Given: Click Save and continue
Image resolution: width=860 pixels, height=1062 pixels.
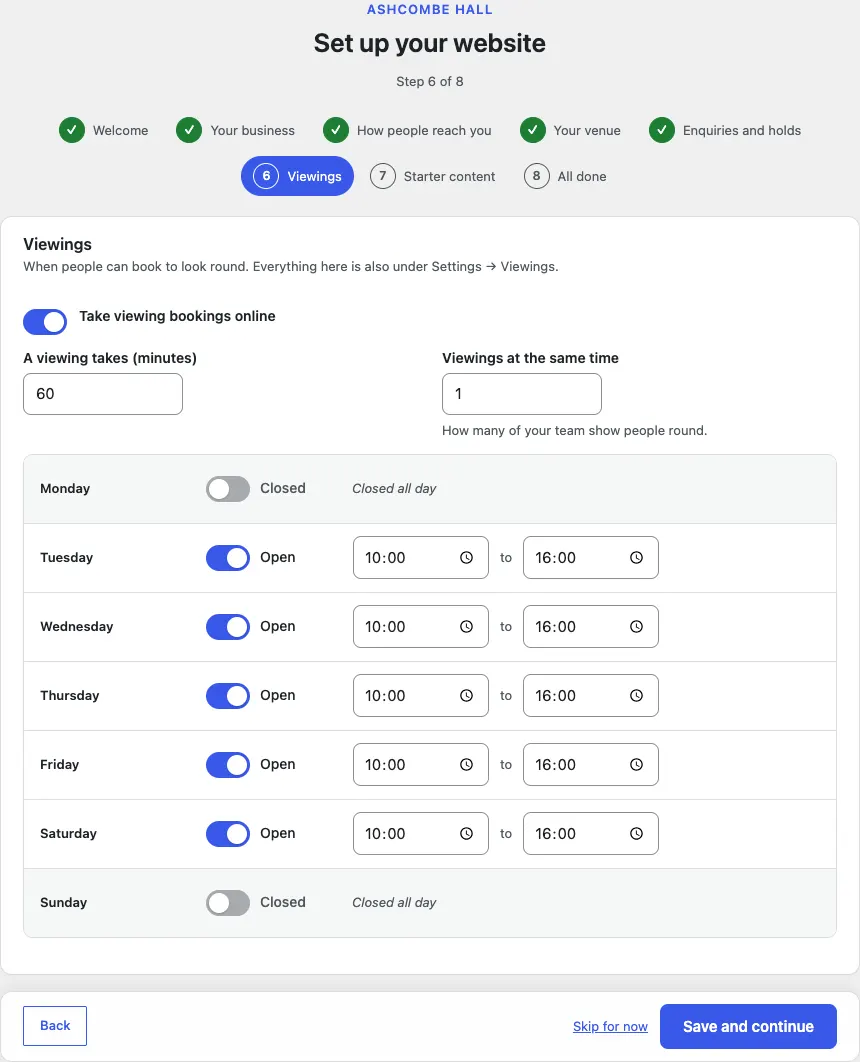Looking at the screenshot, I should pyautogui.click(x=748, y=1026).
